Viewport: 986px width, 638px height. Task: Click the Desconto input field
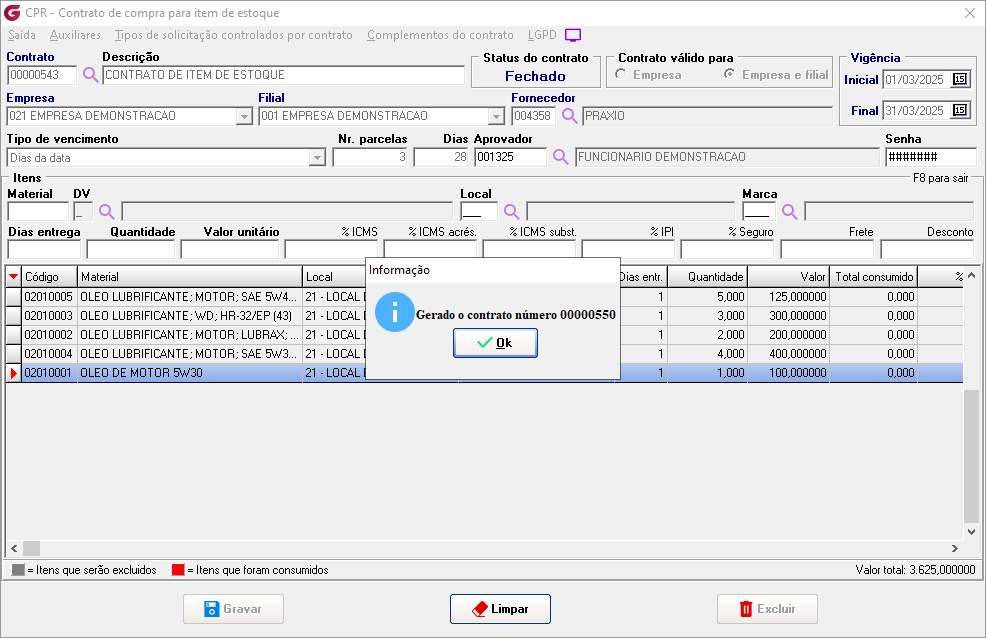(x=927, y=250)
